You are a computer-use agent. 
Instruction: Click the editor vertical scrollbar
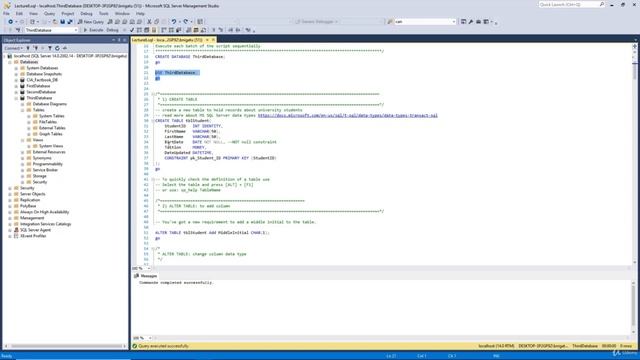(x=635, y=155)
